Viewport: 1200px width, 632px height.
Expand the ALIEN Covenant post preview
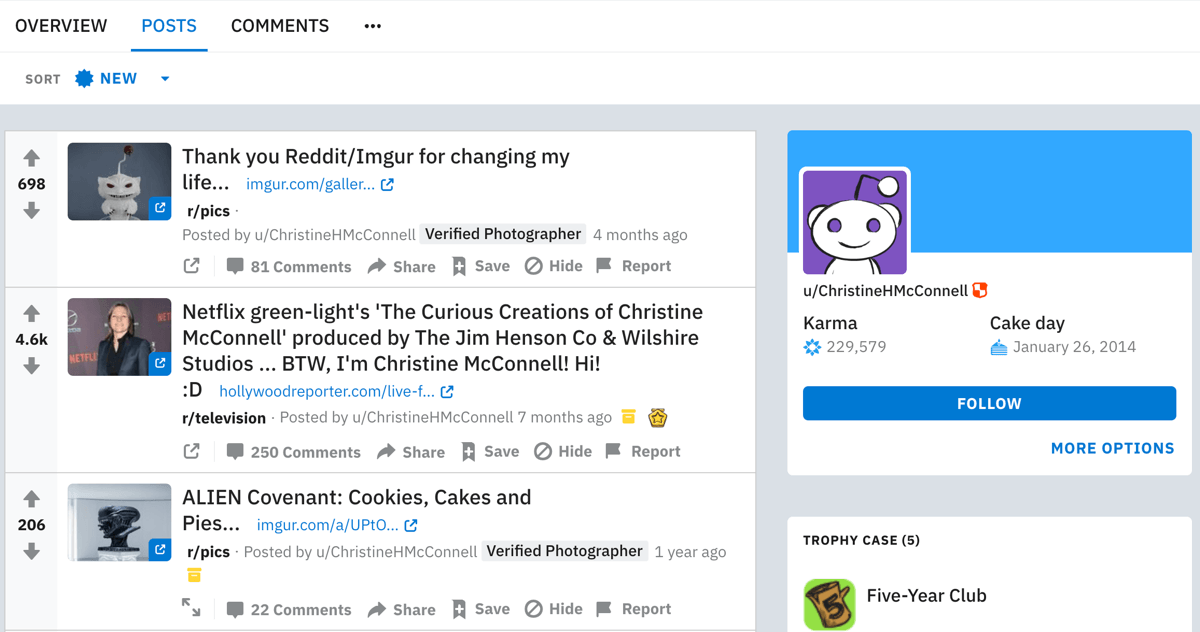191,607
